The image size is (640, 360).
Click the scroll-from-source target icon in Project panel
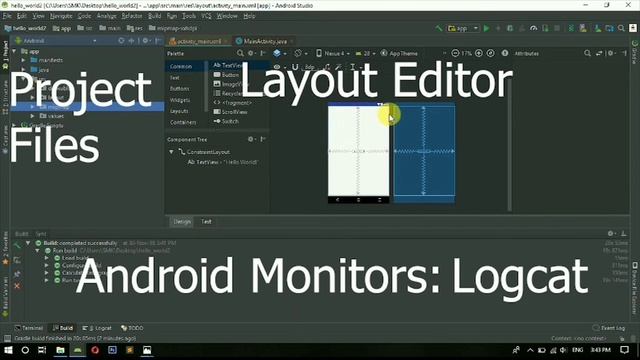(x=121, y=41)
